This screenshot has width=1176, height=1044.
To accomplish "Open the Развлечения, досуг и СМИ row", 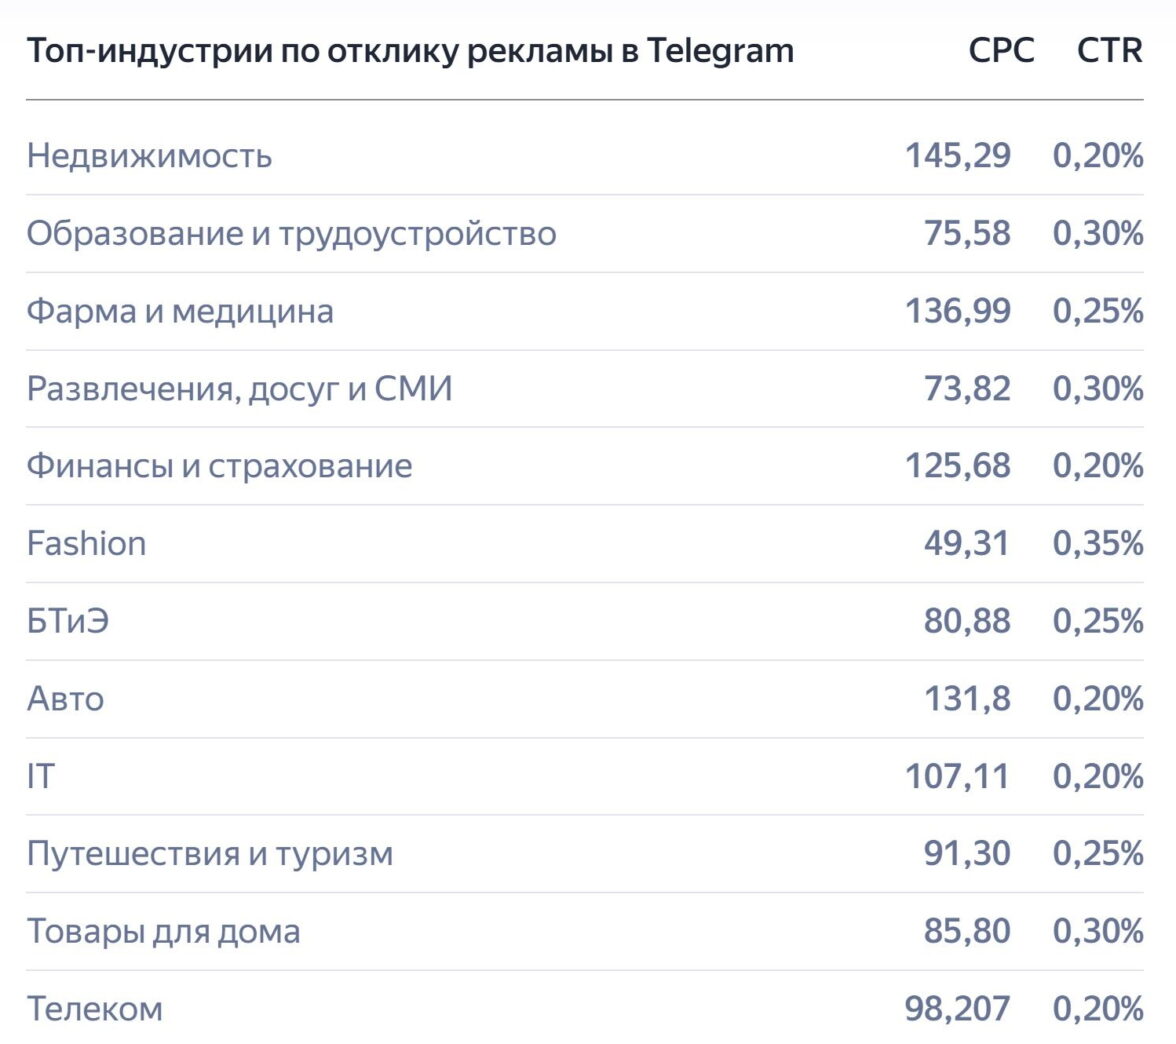I will coord(240,388).
